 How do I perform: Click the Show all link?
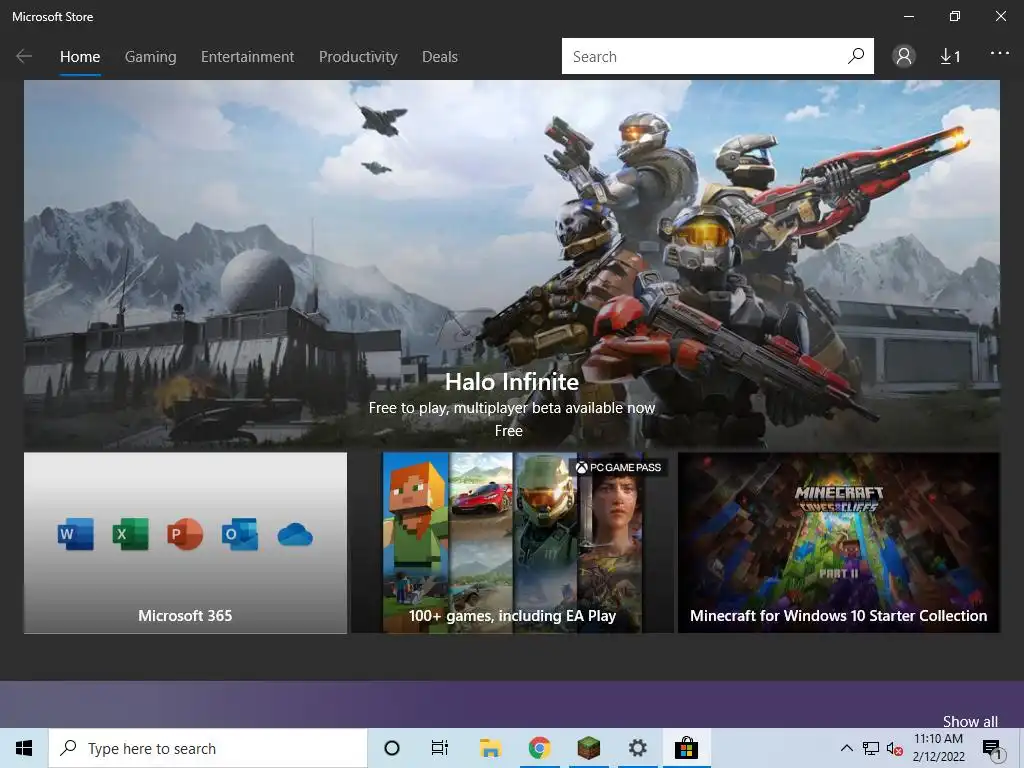point(970,721)
